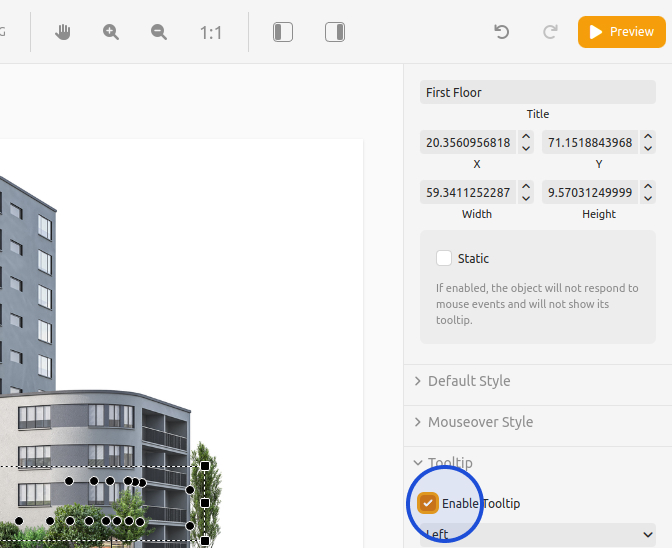This screenshot has height=548, width=672.
Task: Select the hand pan tool
Action: (x=63, y=32)
